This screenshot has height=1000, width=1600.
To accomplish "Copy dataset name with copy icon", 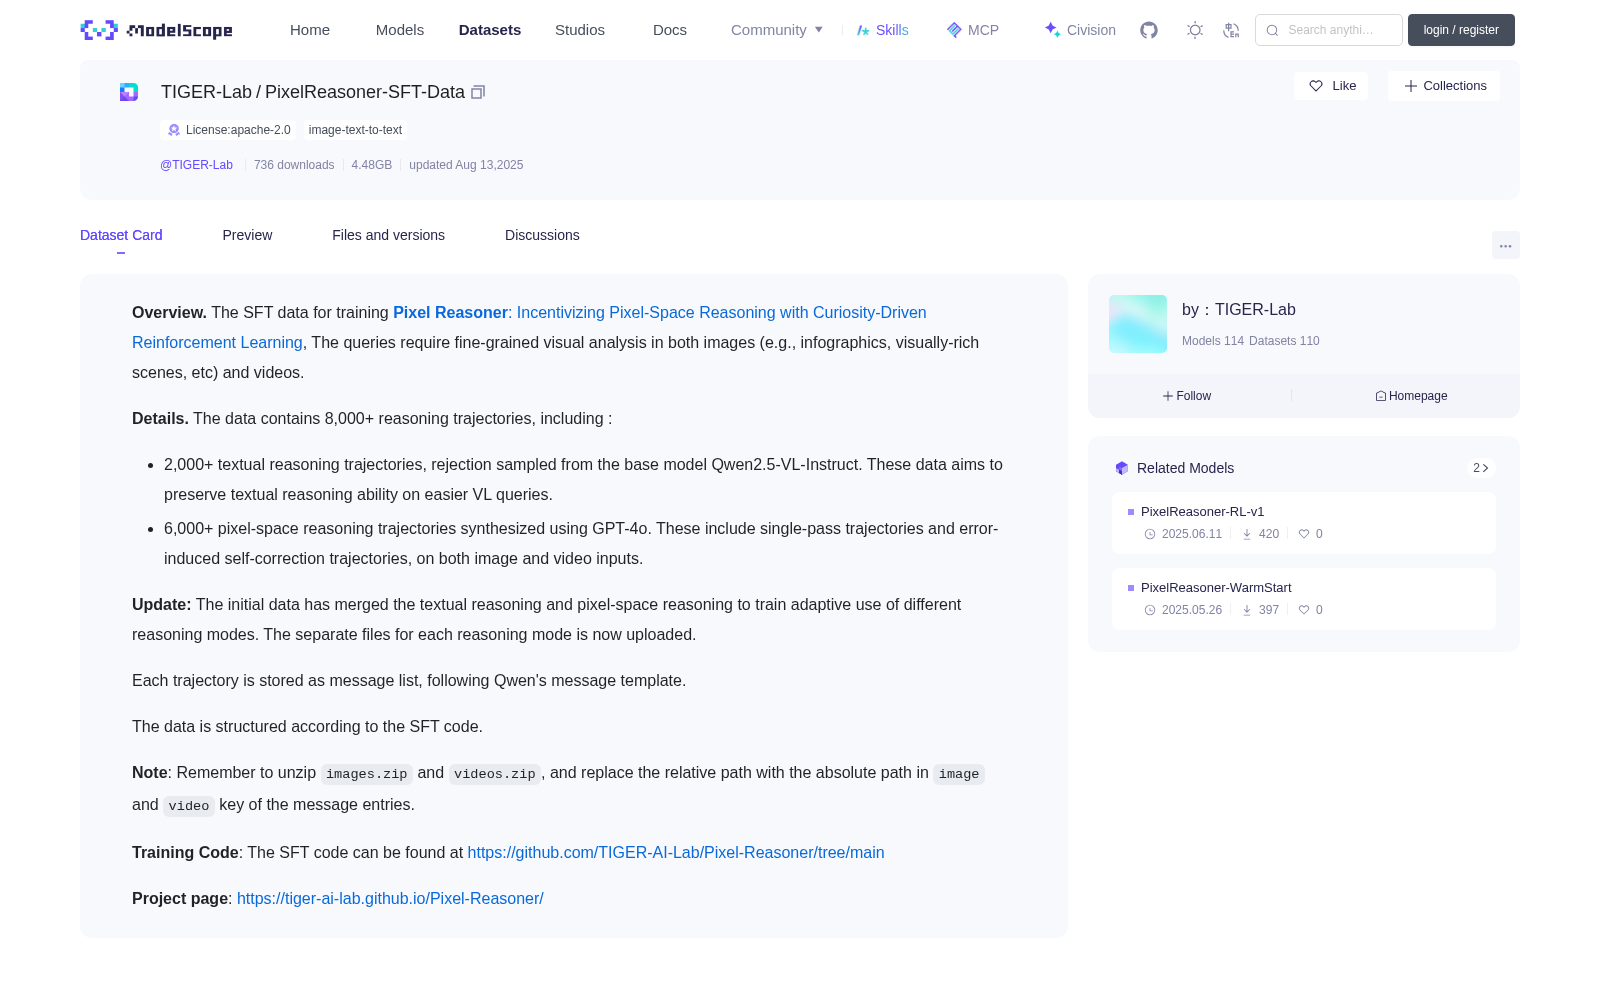I will pyautogui.click(x=478, y=92).
